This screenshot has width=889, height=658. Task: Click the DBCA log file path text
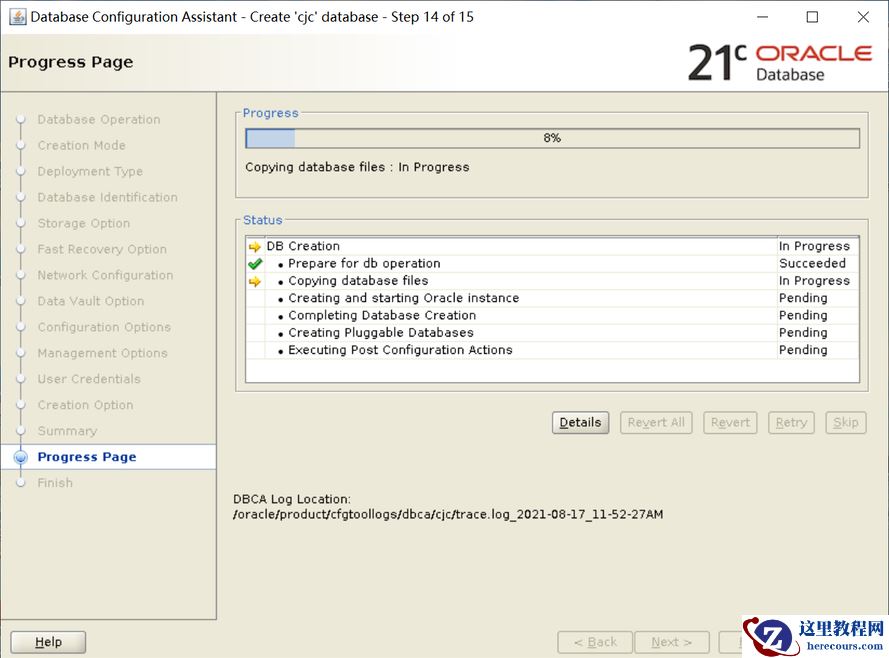pyautogui.click(x=448, y=515)
